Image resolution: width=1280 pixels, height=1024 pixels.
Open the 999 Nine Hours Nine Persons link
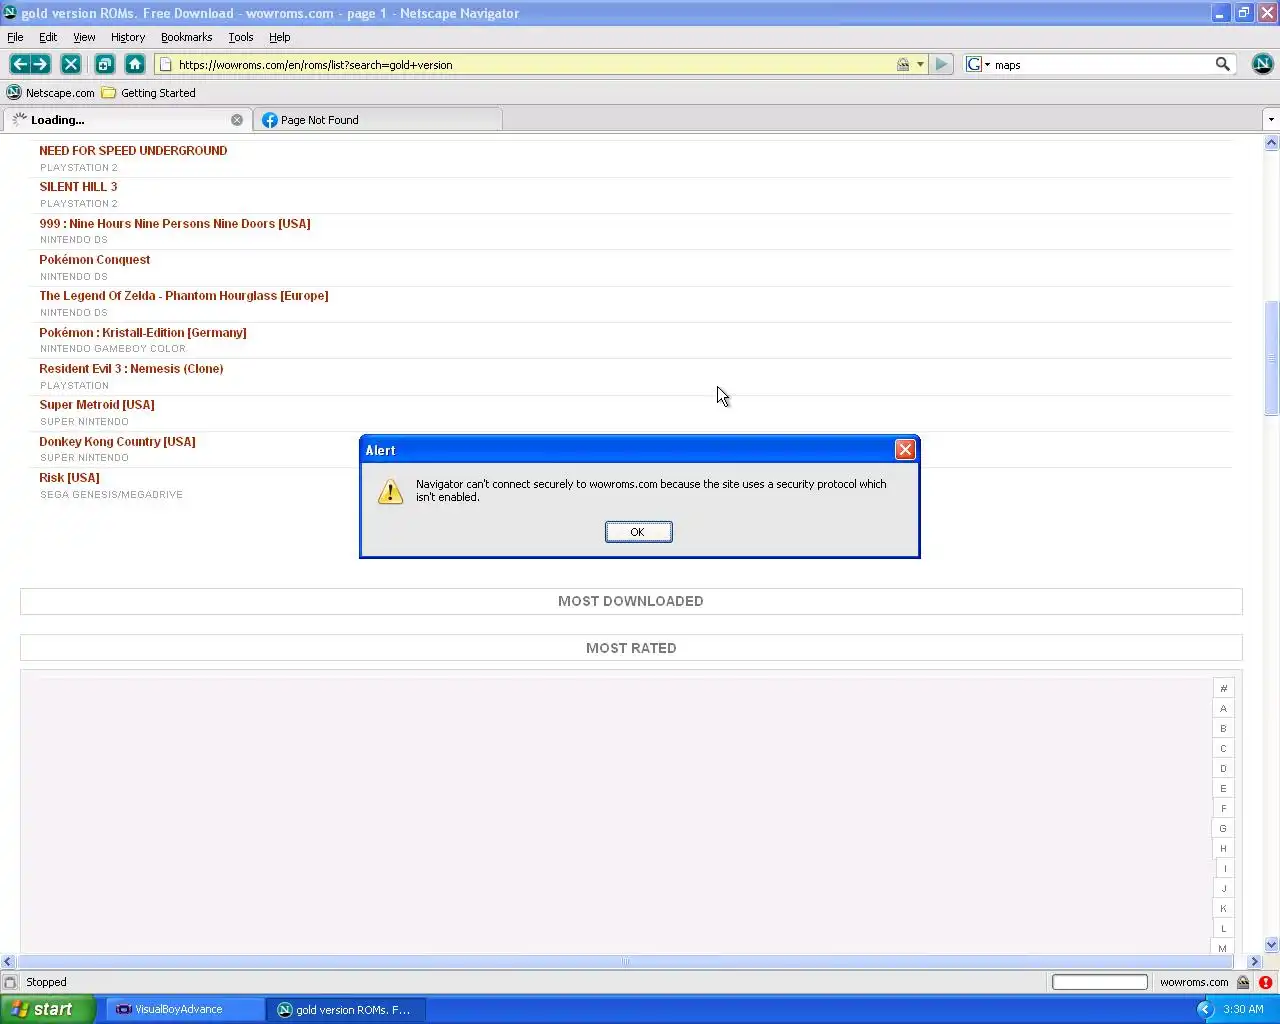click(x=175, y=224)
